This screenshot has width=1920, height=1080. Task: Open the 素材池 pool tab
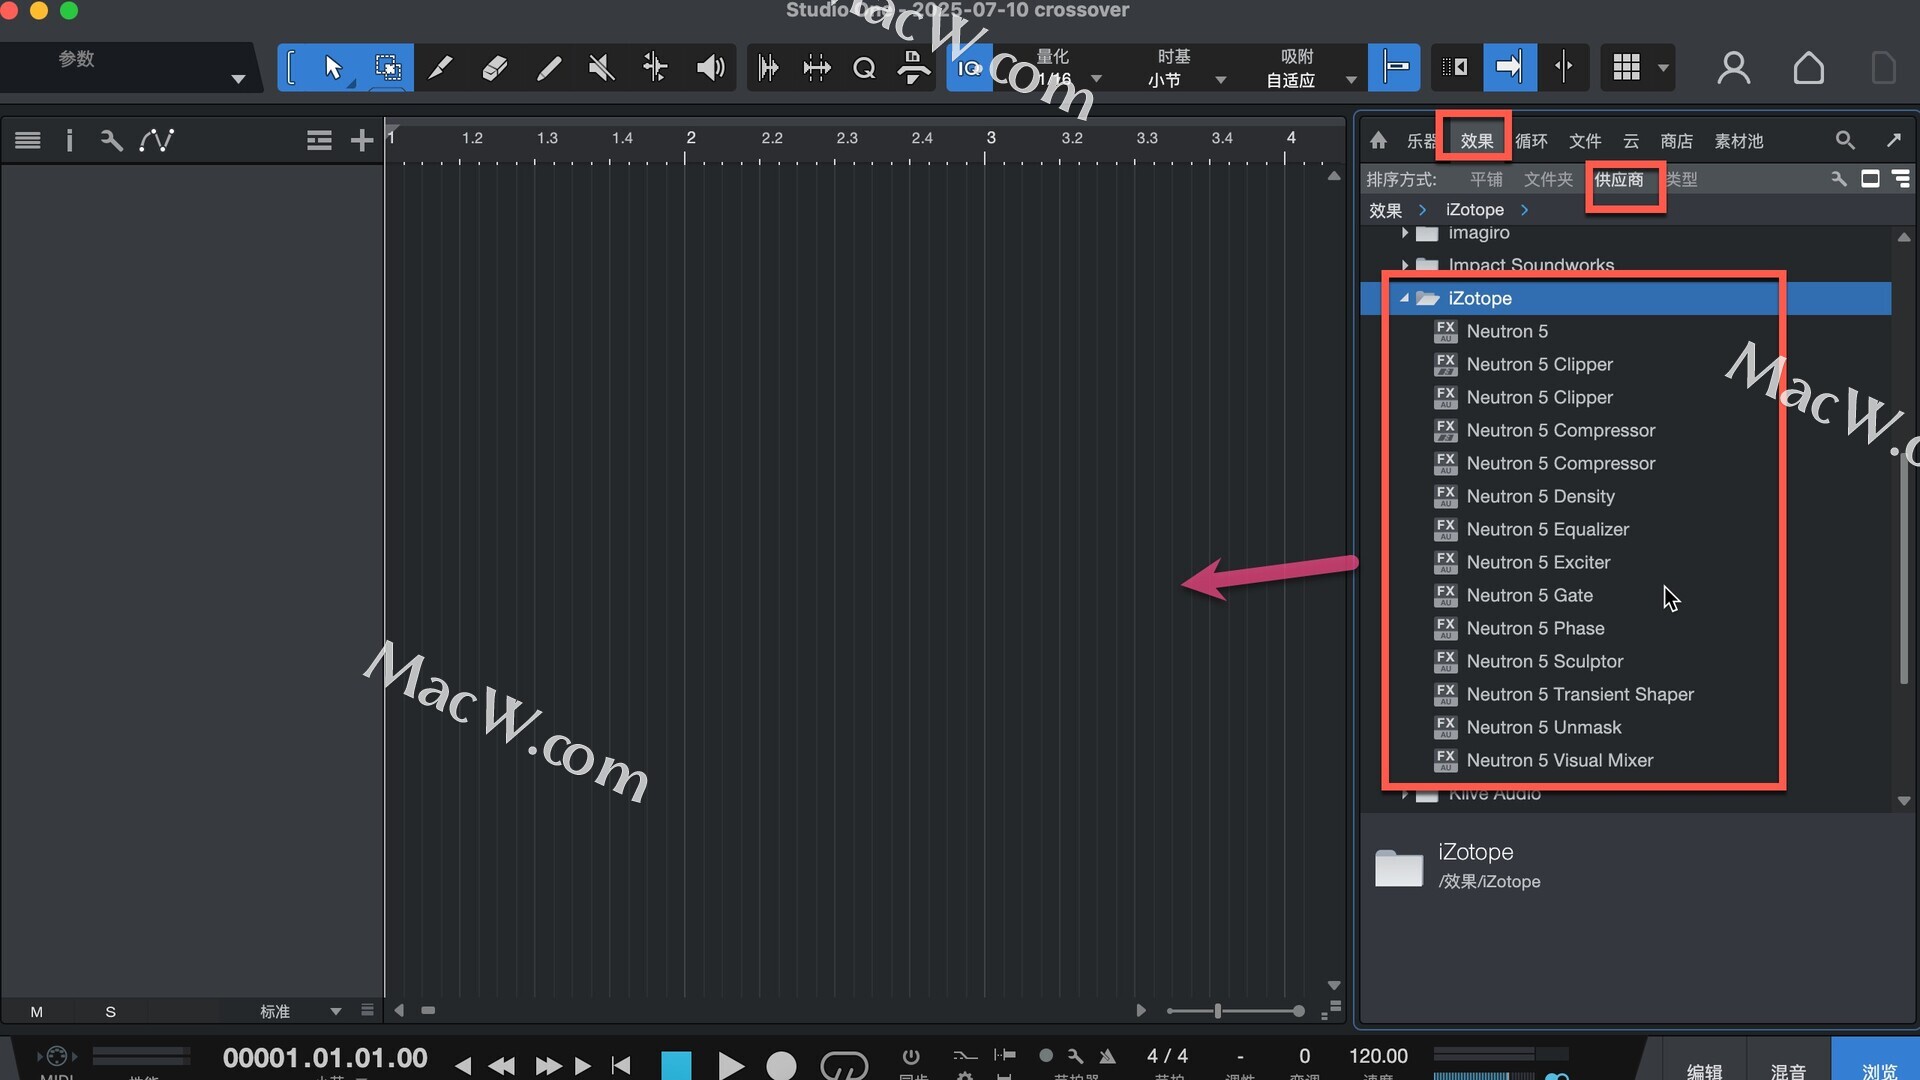pyautogui.click(x=1739, y=141)
